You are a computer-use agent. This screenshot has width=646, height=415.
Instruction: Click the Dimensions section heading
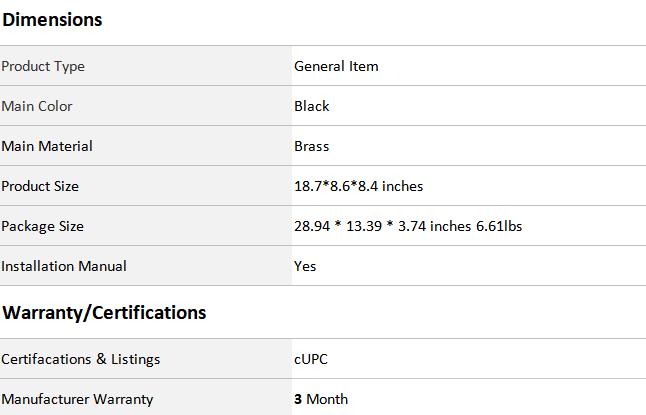point(52,20)
